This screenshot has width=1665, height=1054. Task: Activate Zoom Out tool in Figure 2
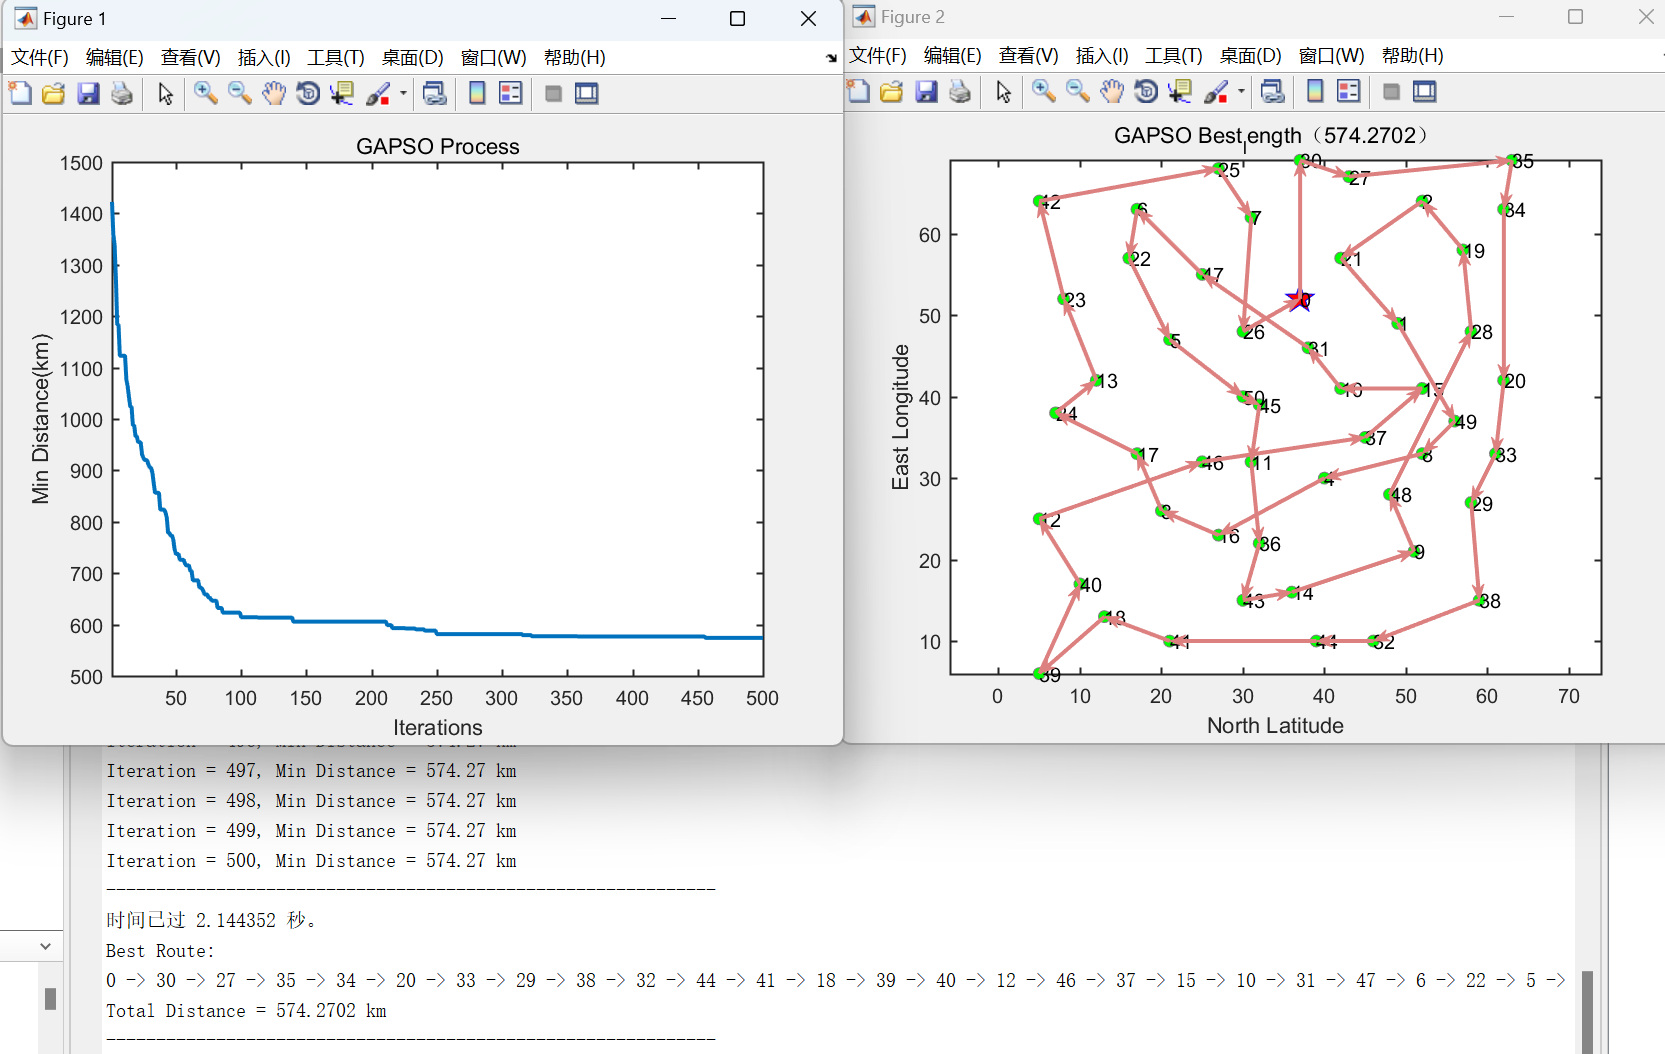[1078, 92]
